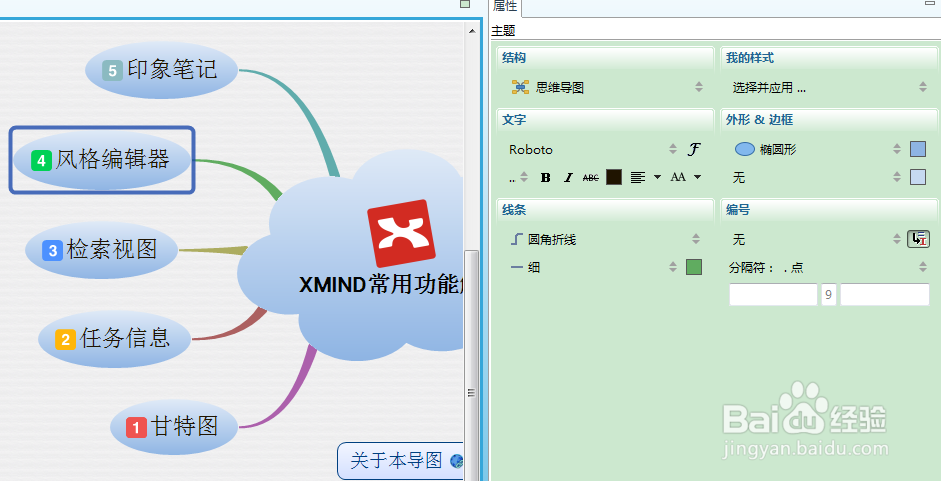Select the 任务信息 topic
This screenshot has height=481, width=941.
pos(115,339)
